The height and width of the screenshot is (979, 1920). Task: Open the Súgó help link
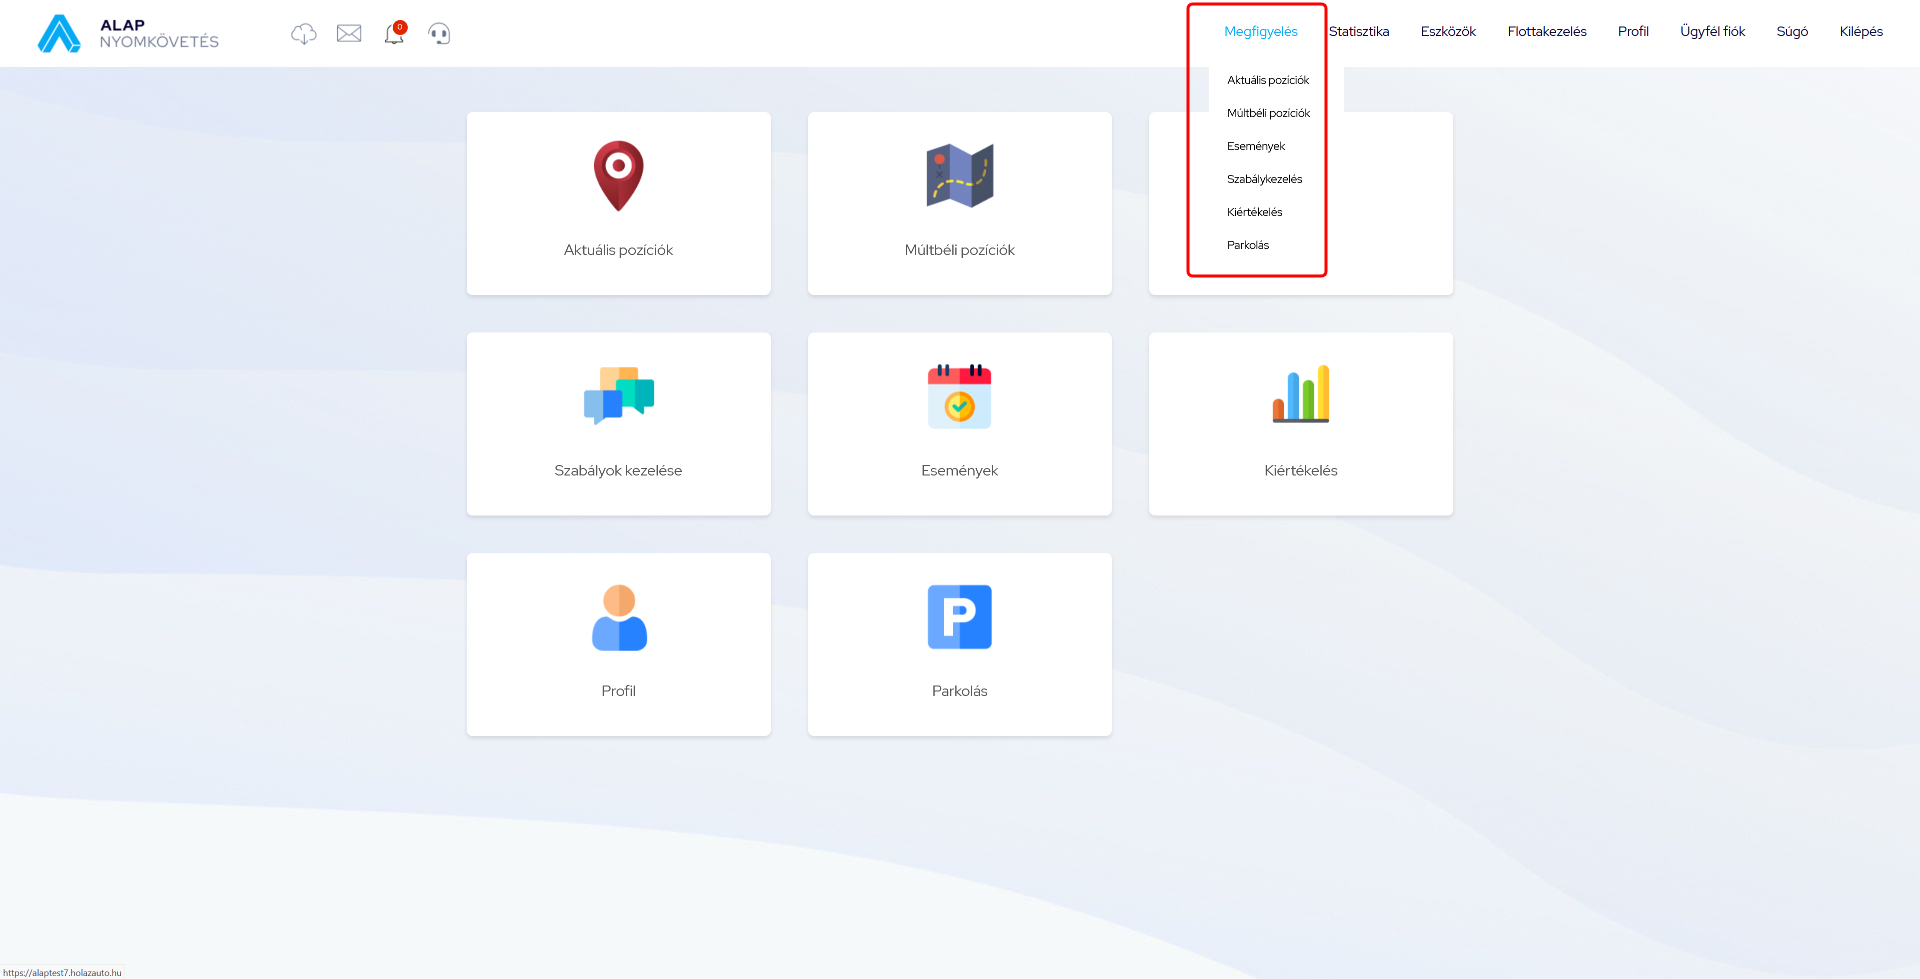[x=1792, y=32]
